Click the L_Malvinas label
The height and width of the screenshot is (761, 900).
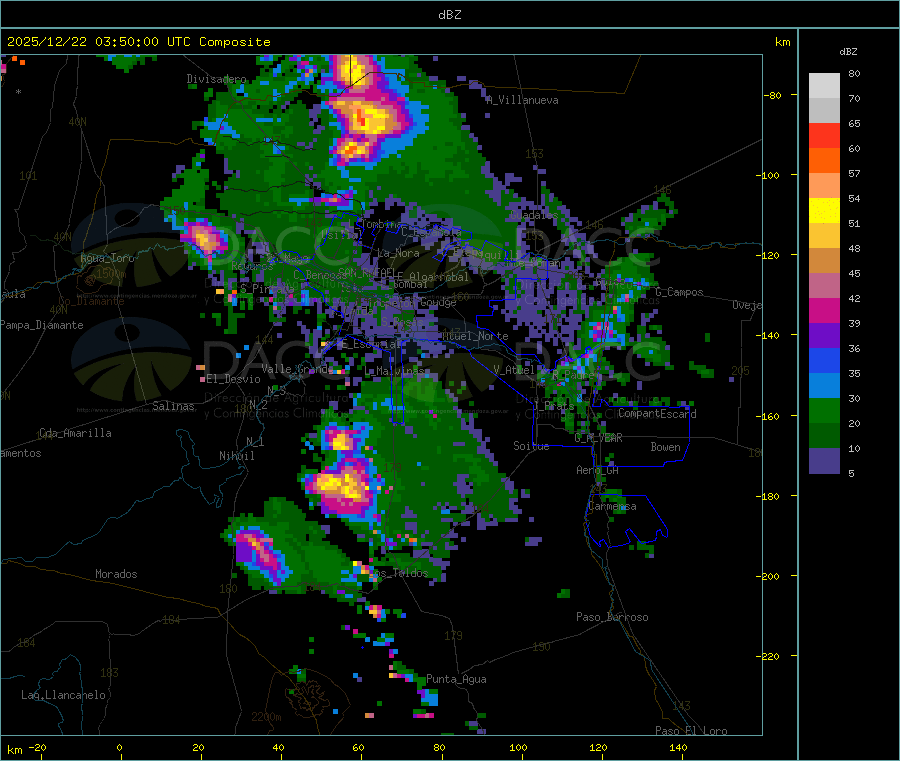click(395, 371)
